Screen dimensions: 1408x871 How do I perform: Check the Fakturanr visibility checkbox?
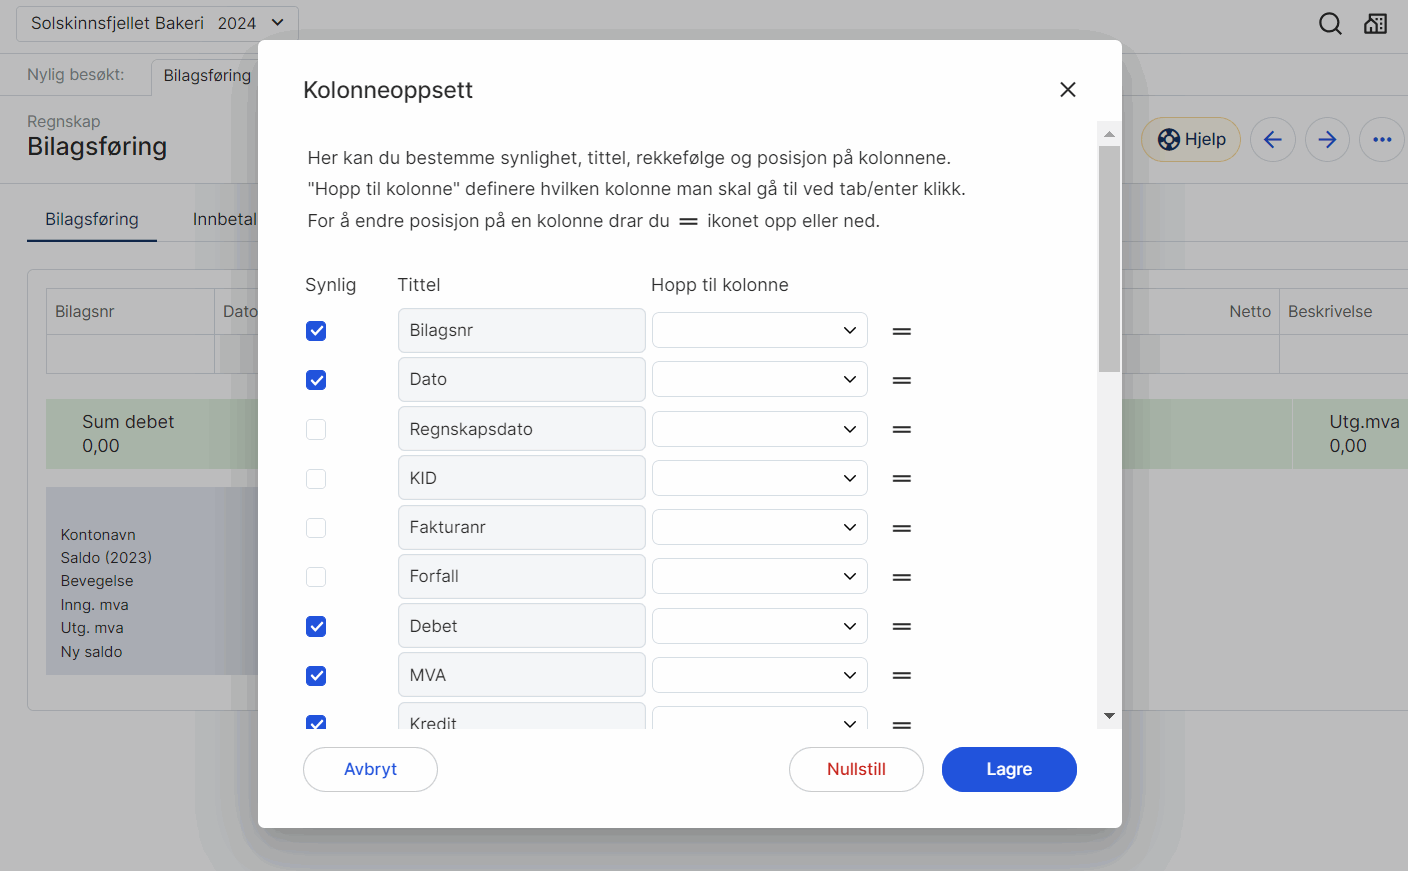pyautogui.click(x=316, y=528)
